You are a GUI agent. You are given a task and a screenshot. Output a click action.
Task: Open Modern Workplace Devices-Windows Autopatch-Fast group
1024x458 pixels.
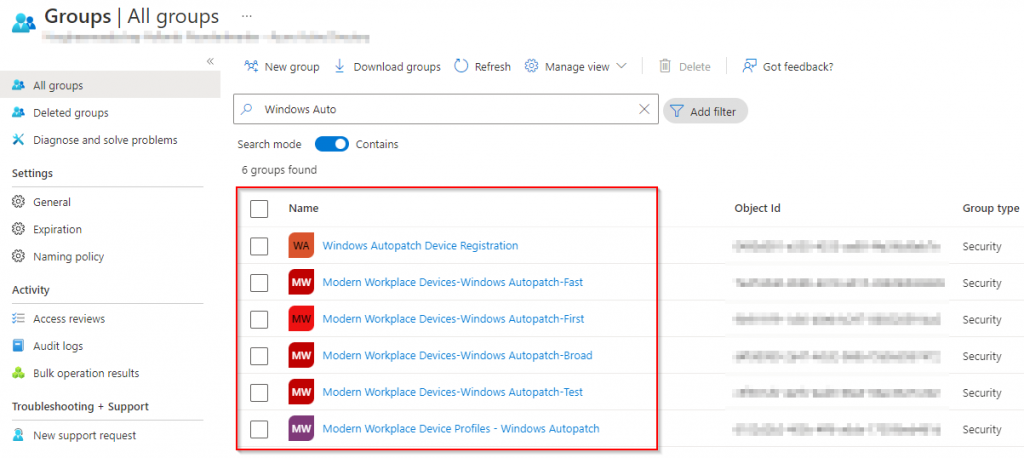pyautogui.click(x=453, y=282)
